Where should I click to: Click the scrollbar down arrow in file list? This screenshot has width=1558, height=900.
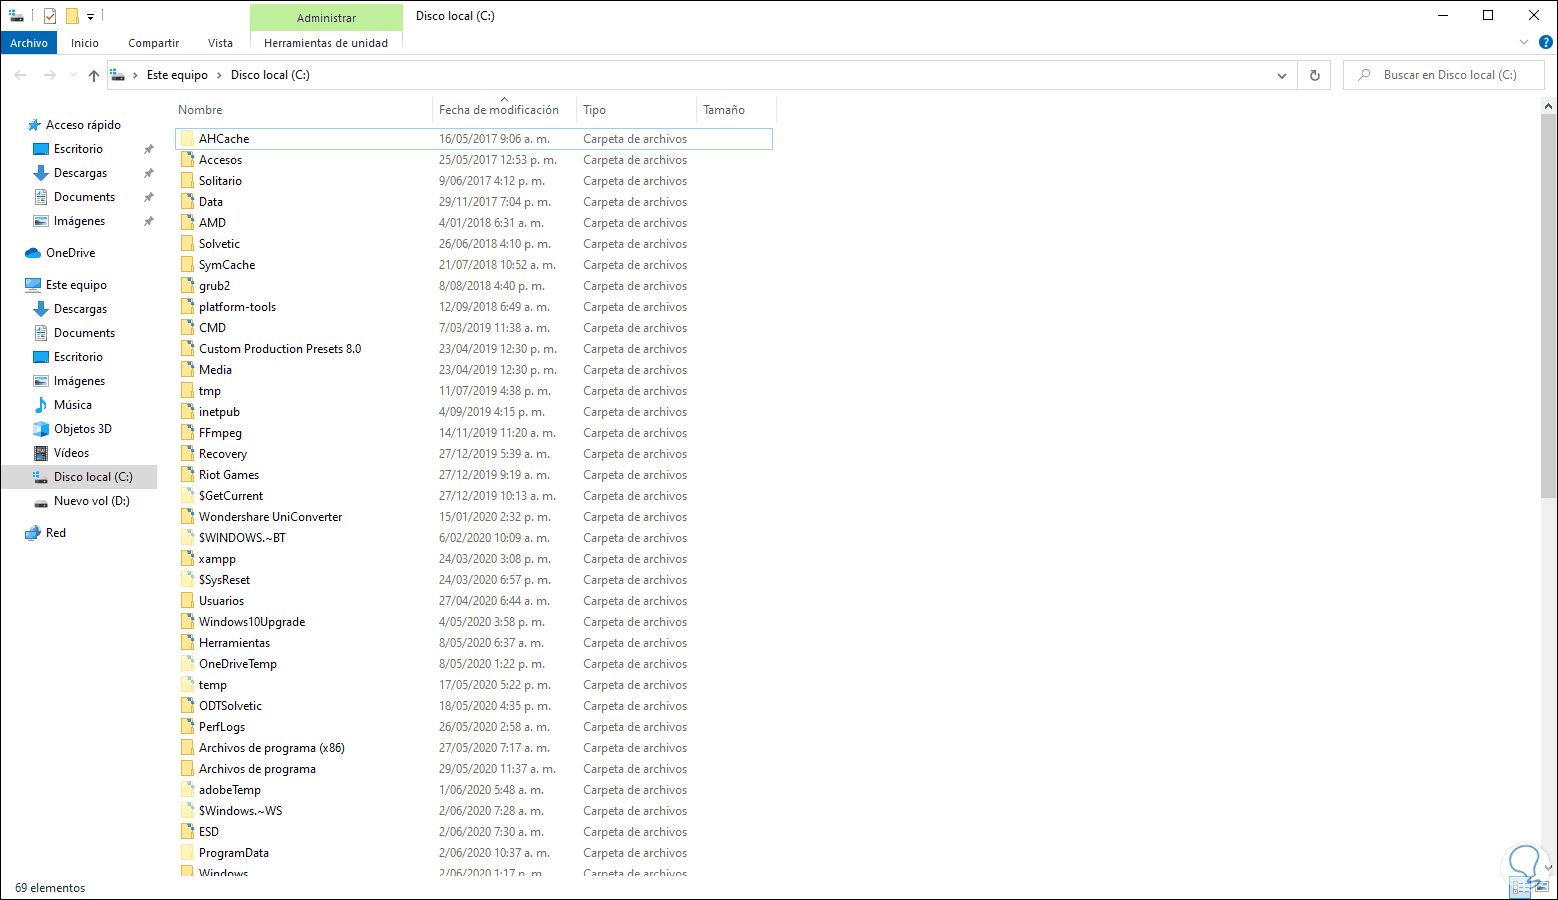1549,868
